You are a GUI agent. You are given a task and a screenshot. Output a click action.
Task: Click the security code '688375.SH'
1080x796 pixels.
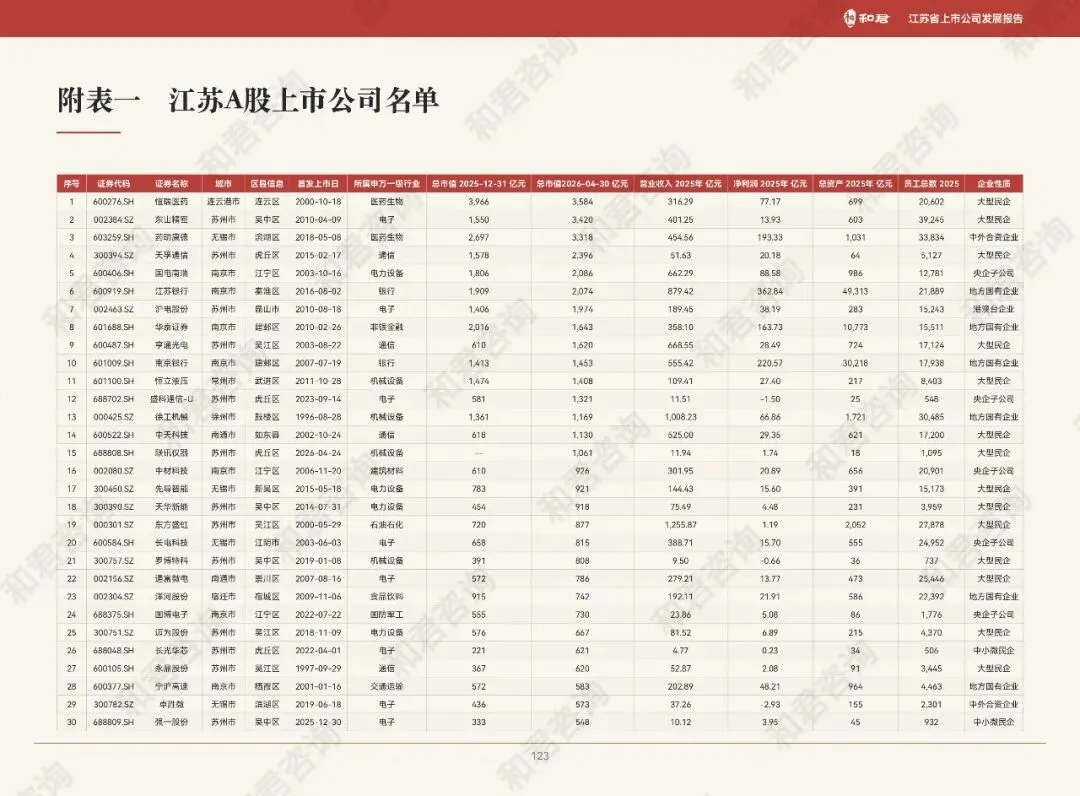pyautogui.click(x=114, y=614)
